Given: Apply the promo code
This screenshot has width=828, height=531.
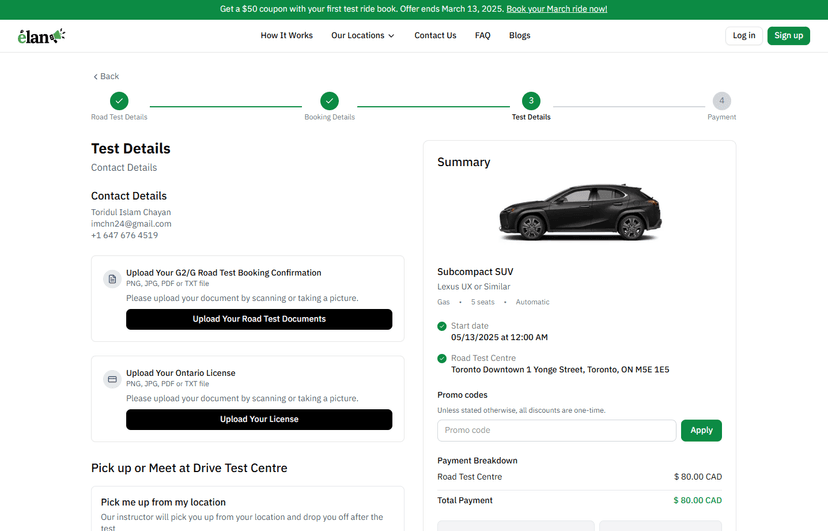Looking at the screenshot, I should (x=701, y=431).
